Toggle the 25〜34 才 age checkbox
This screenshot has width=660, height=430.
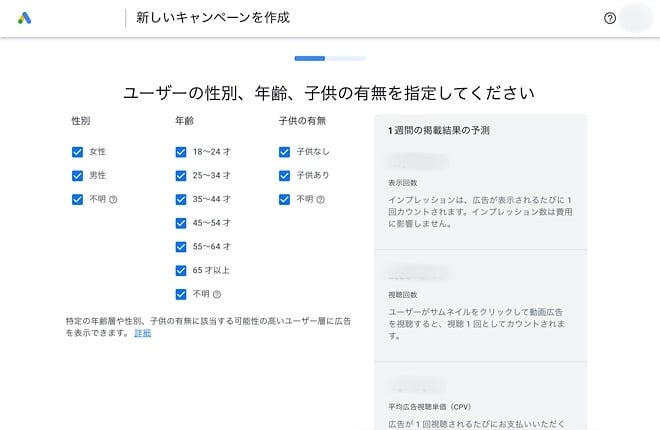pyautogui.click(x=181, y=176)
